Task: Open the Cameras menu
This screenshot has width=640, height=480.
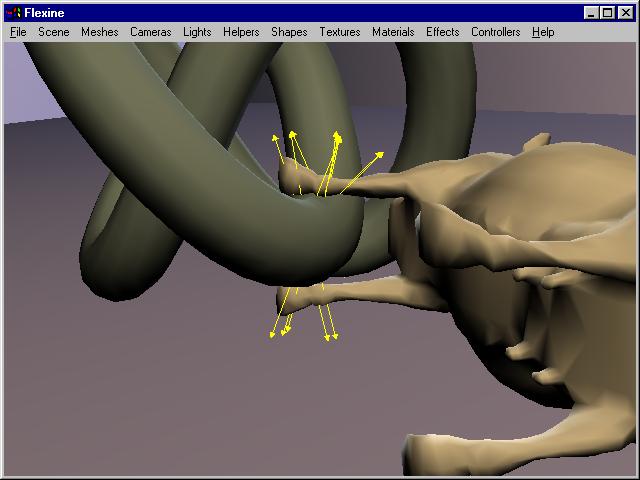Action: tap(151, 32)
